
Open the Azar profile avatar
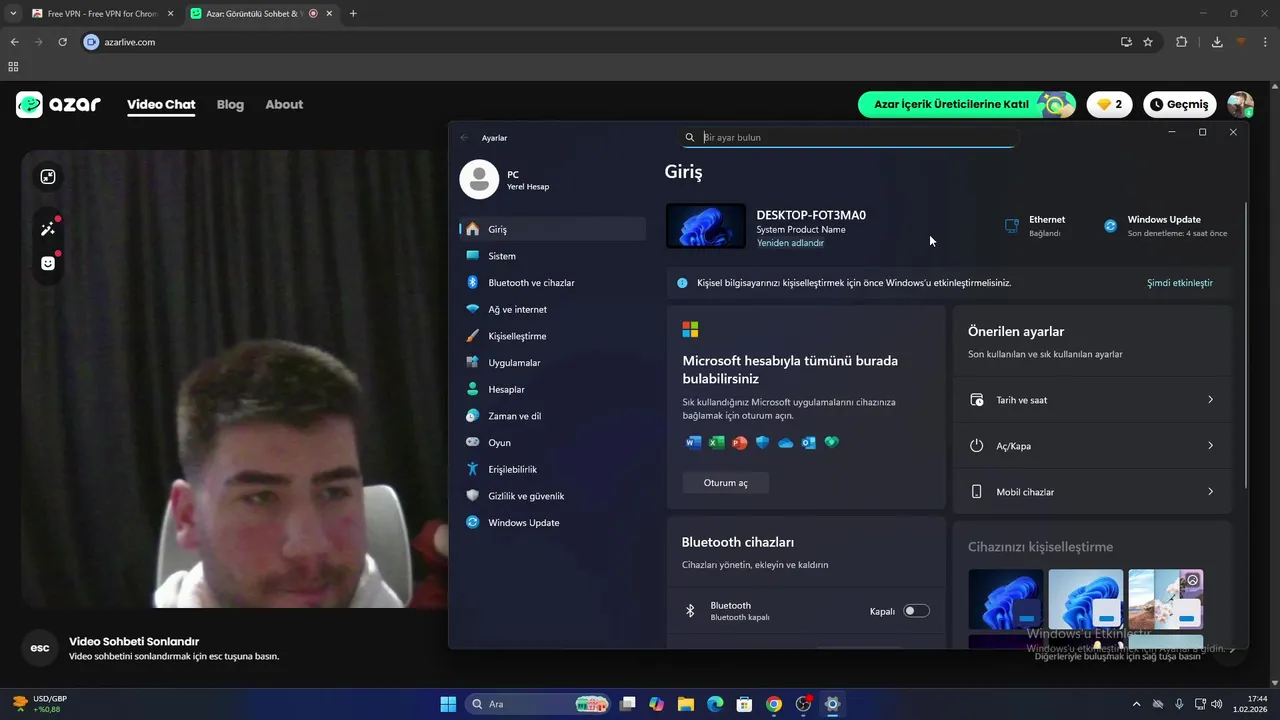pyautogui.click(x=1240, y=104)
